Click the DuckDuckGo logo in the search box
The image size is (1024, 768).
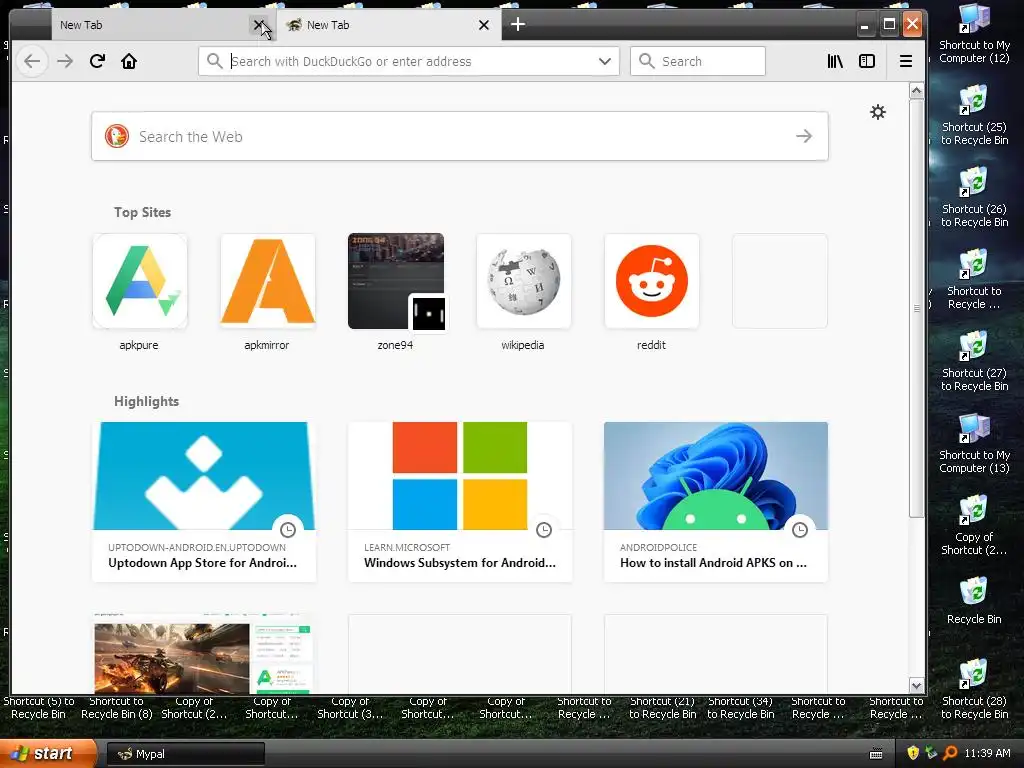pos(117,136)
